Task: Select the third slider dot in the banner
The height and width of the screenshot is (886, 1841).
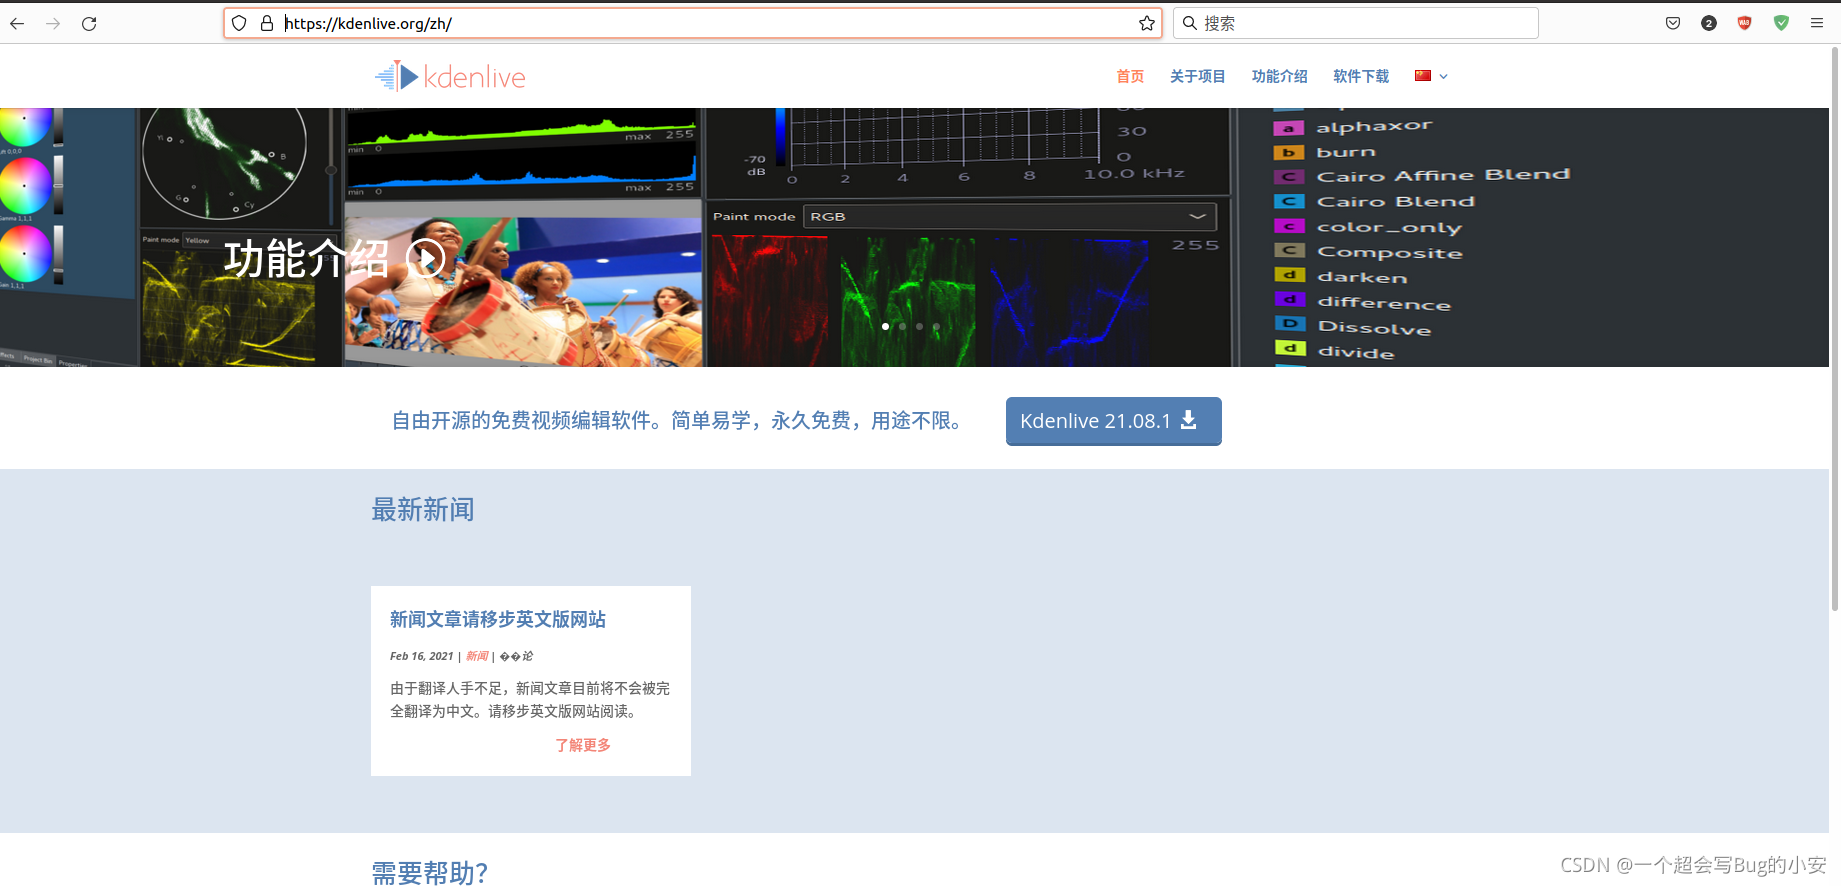Action: [x=919, y=326]
